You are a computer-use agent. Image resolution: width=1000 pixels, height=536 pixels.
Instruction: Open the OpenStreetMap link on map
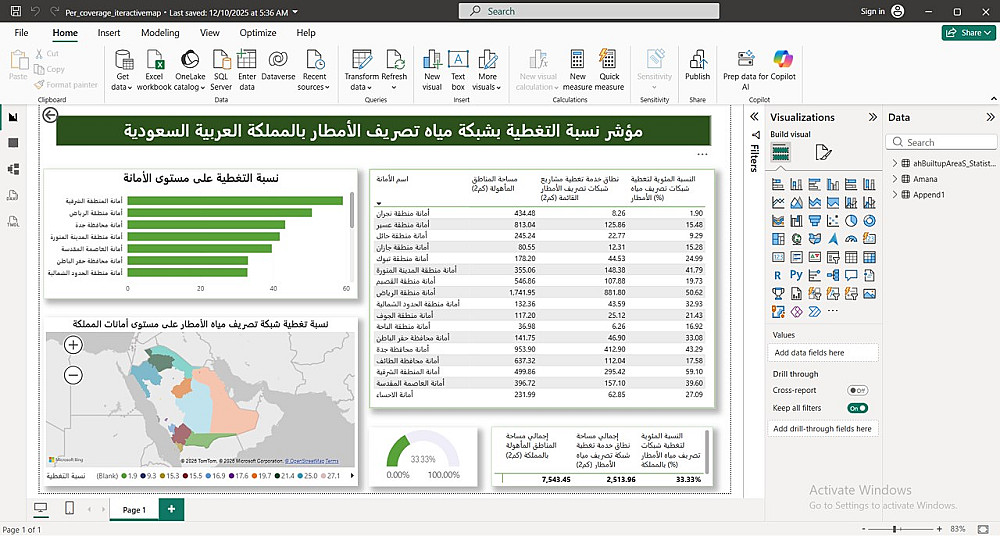(x=305, y=461)
